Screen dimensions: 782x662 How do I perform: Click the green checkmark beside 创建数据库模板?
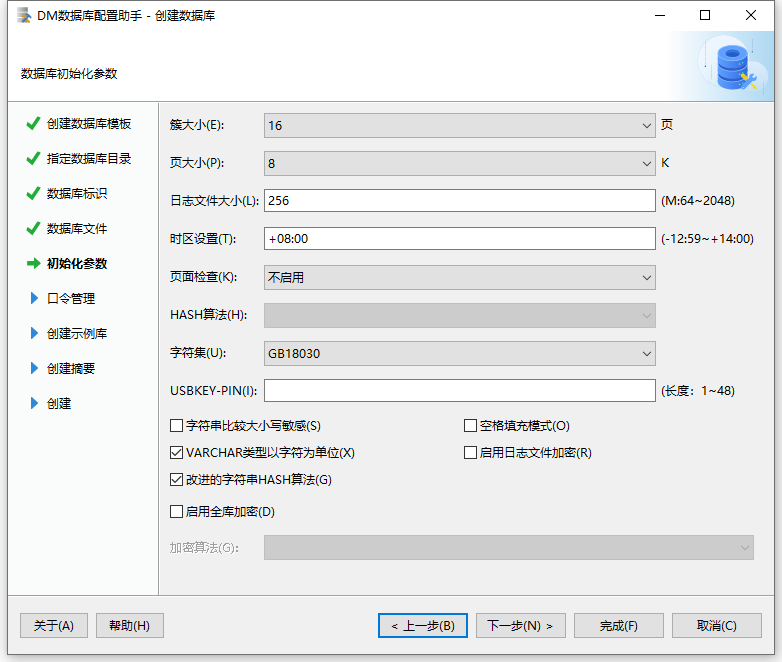[x=33, y=124]
